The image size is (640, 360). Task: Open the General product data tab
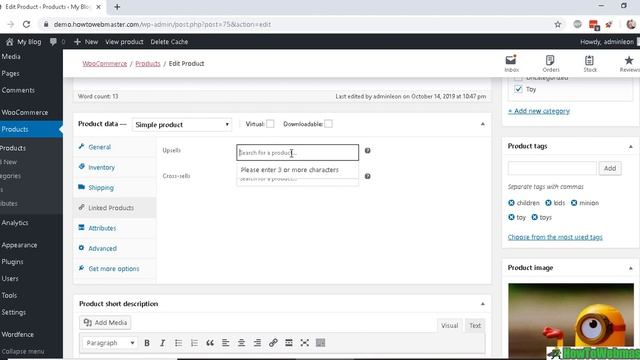click(x=115, y=147)
